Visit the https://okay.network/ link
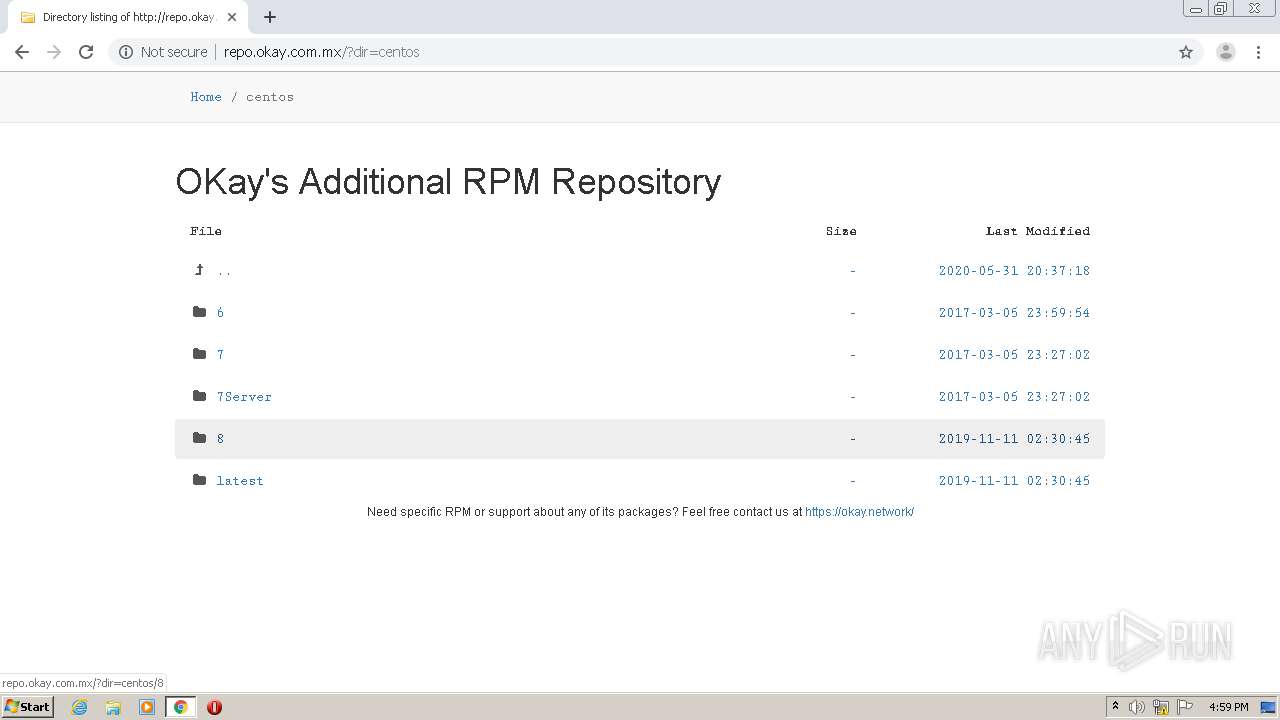This screenshot has width=1280, height=720. (x=859, y=512)
